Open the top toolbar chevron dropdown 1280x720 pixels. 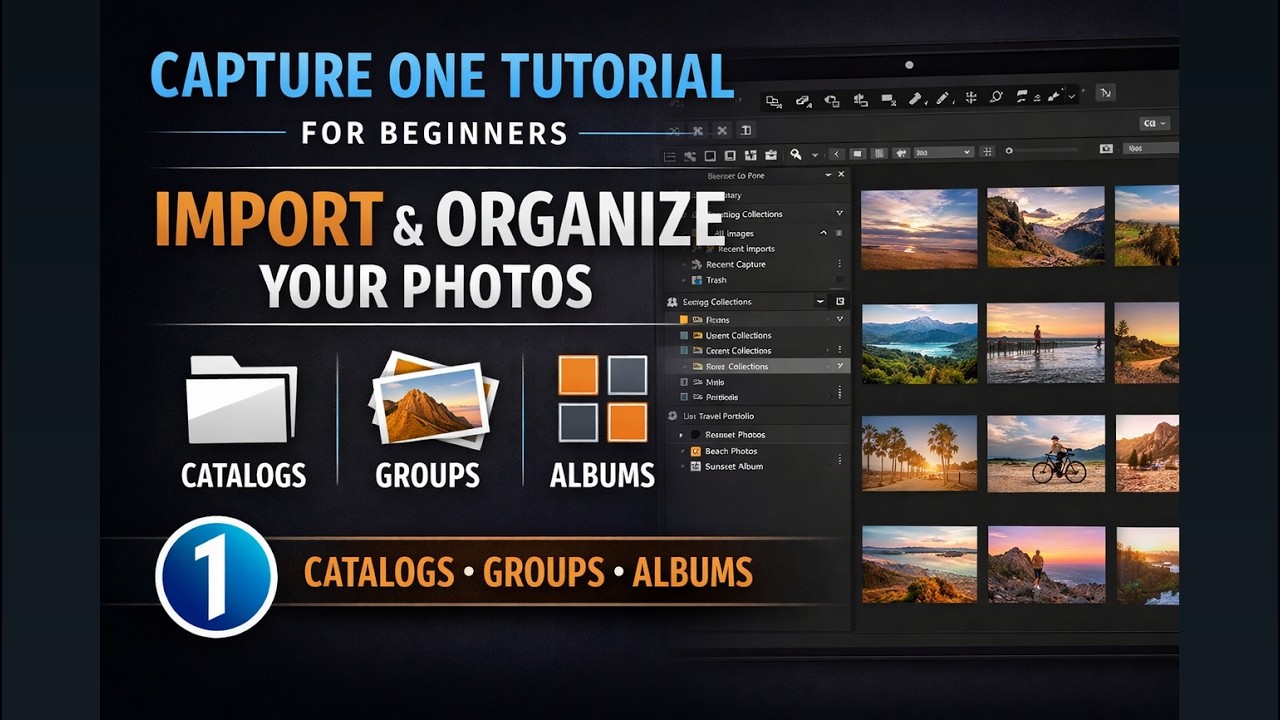[x=1072, y=97]
